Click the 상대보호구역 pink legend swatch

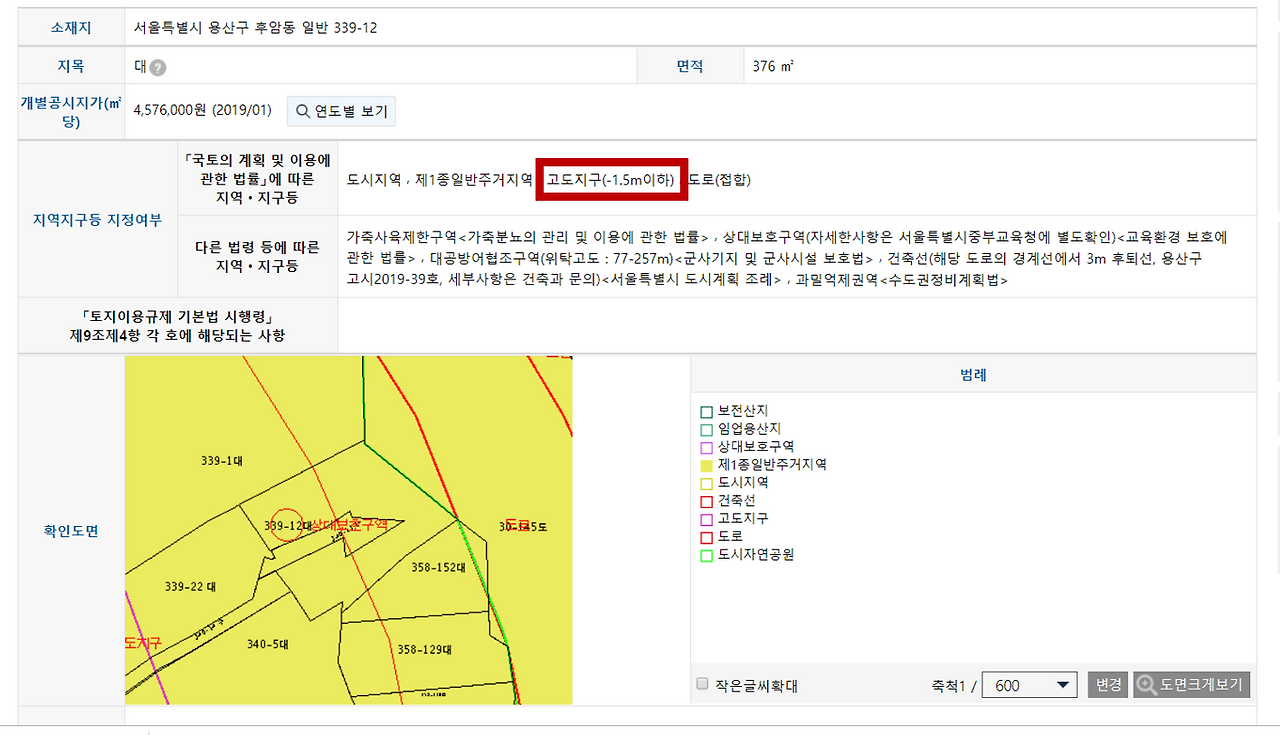point(706,446)
